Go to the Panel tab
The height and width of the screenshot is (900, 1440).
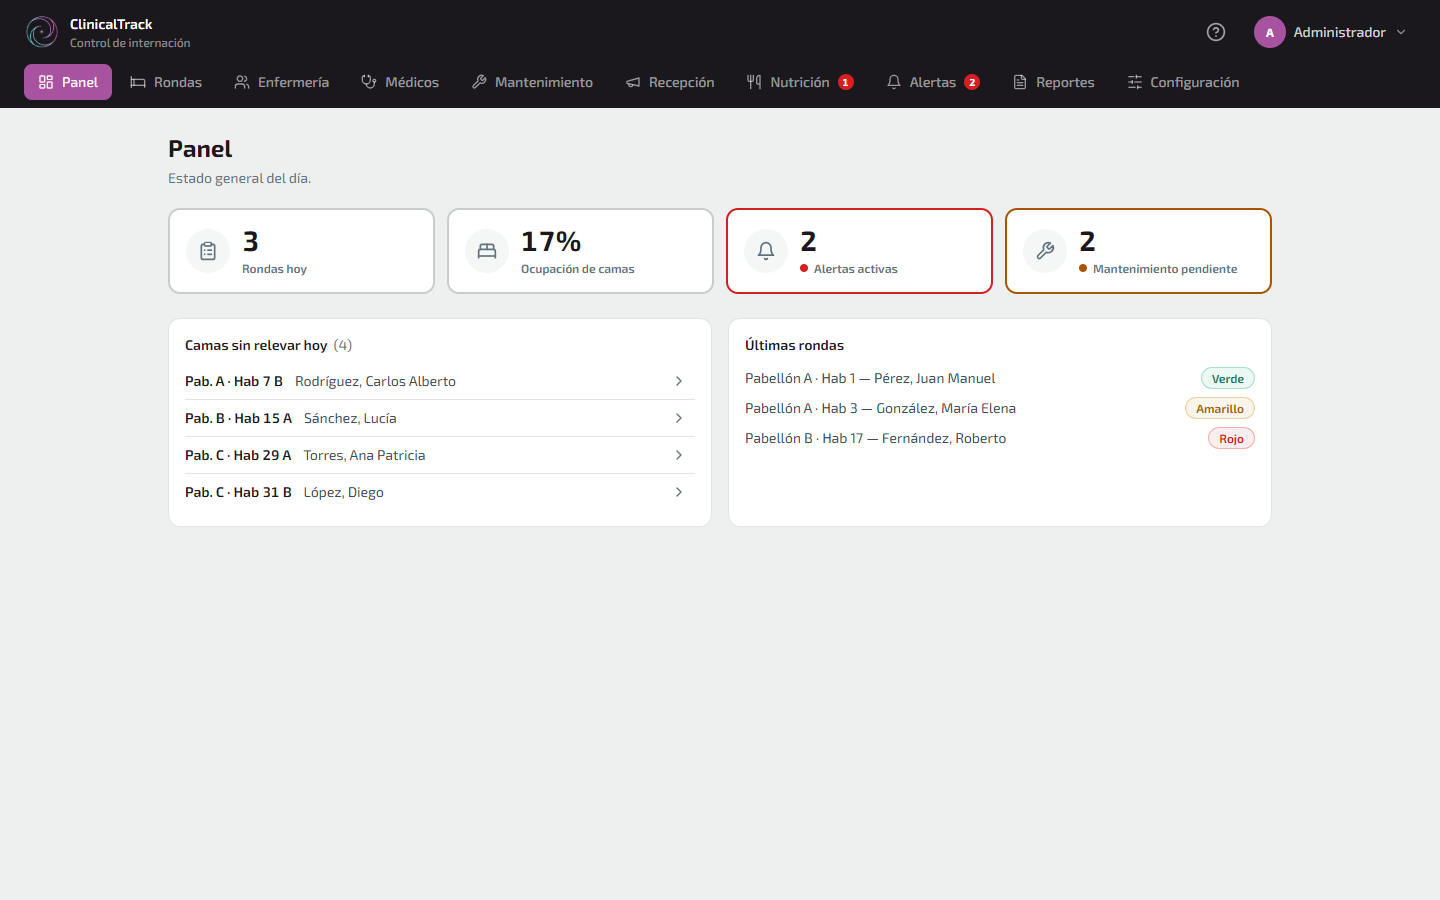(68, 82)
